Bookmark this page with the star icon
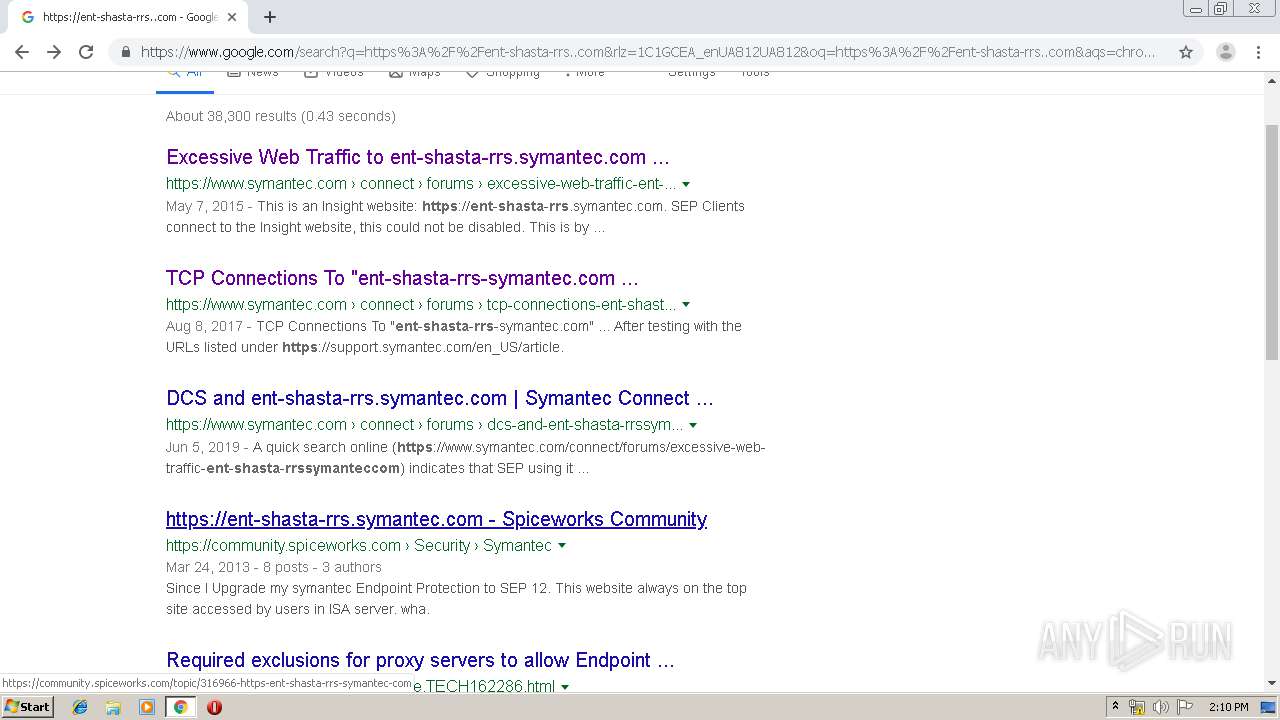The image size is (1280, 720). click(x=1186, y=52)
